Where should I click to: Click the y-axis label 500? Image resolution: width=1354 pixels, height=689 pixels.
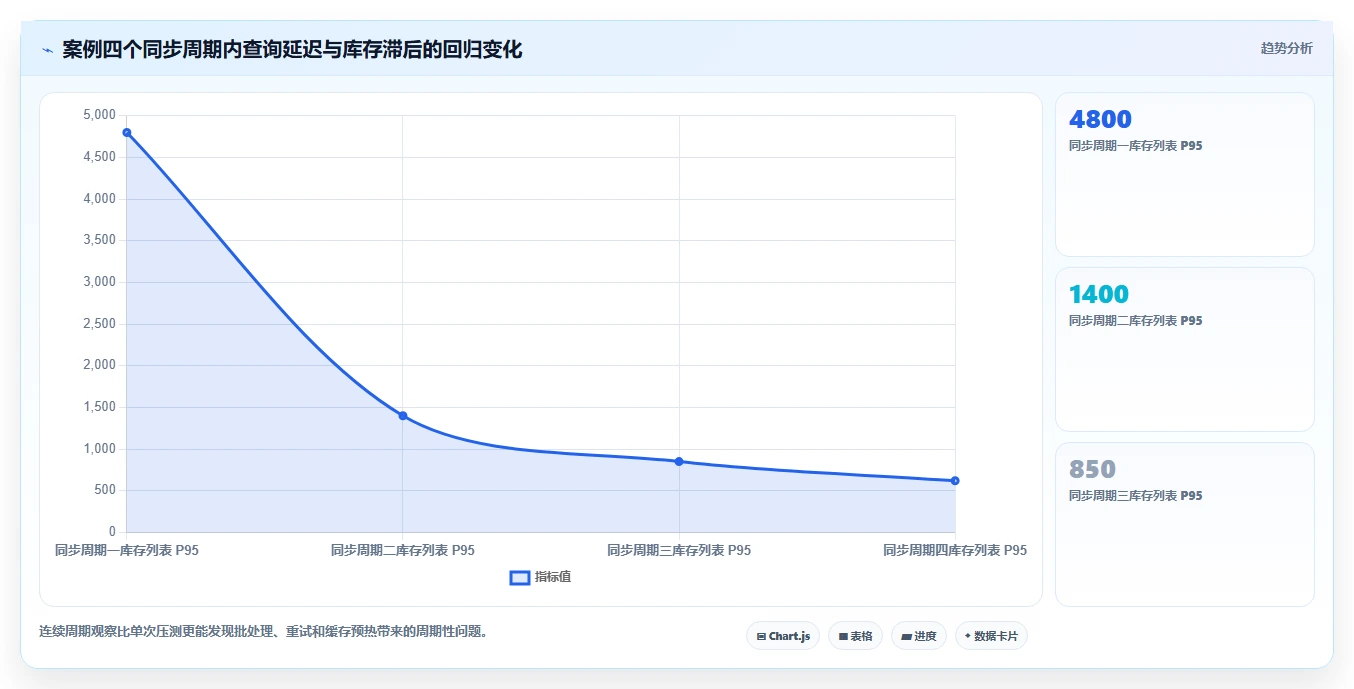[x=105, y=490]
